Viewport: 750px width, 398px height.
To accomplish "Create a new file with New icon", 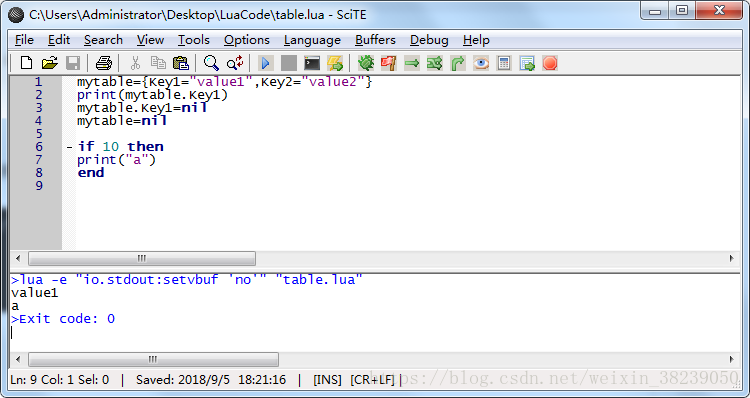I will tap(26, 63).
